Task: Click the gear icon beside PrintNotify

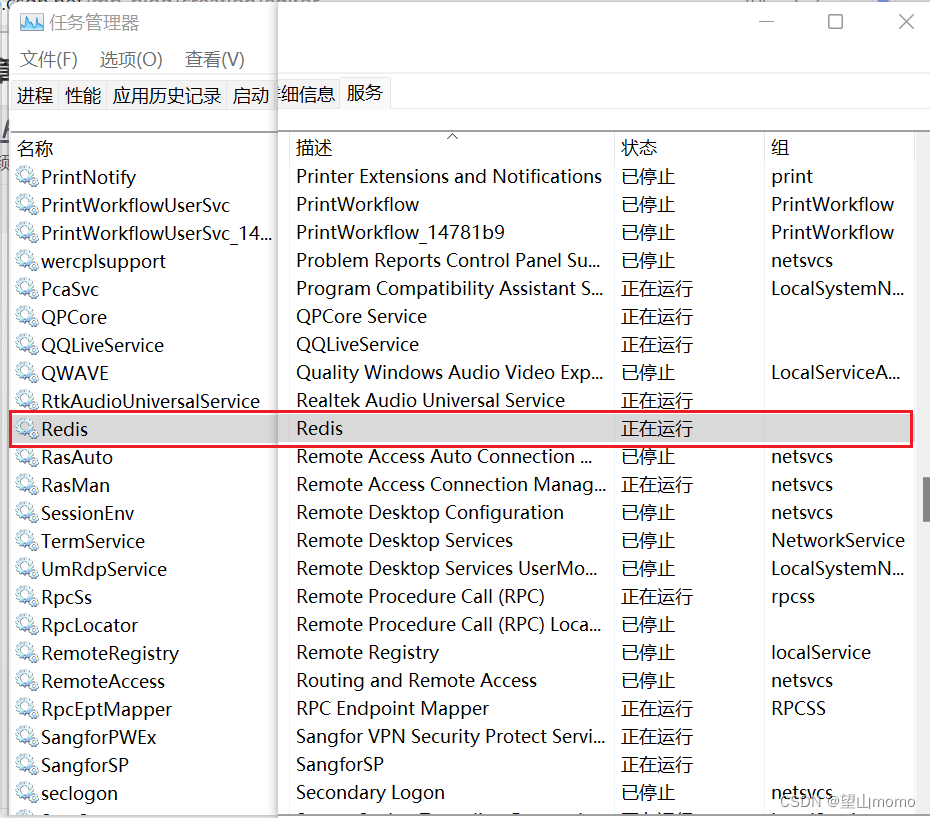Action: click(x=27, y=177)
